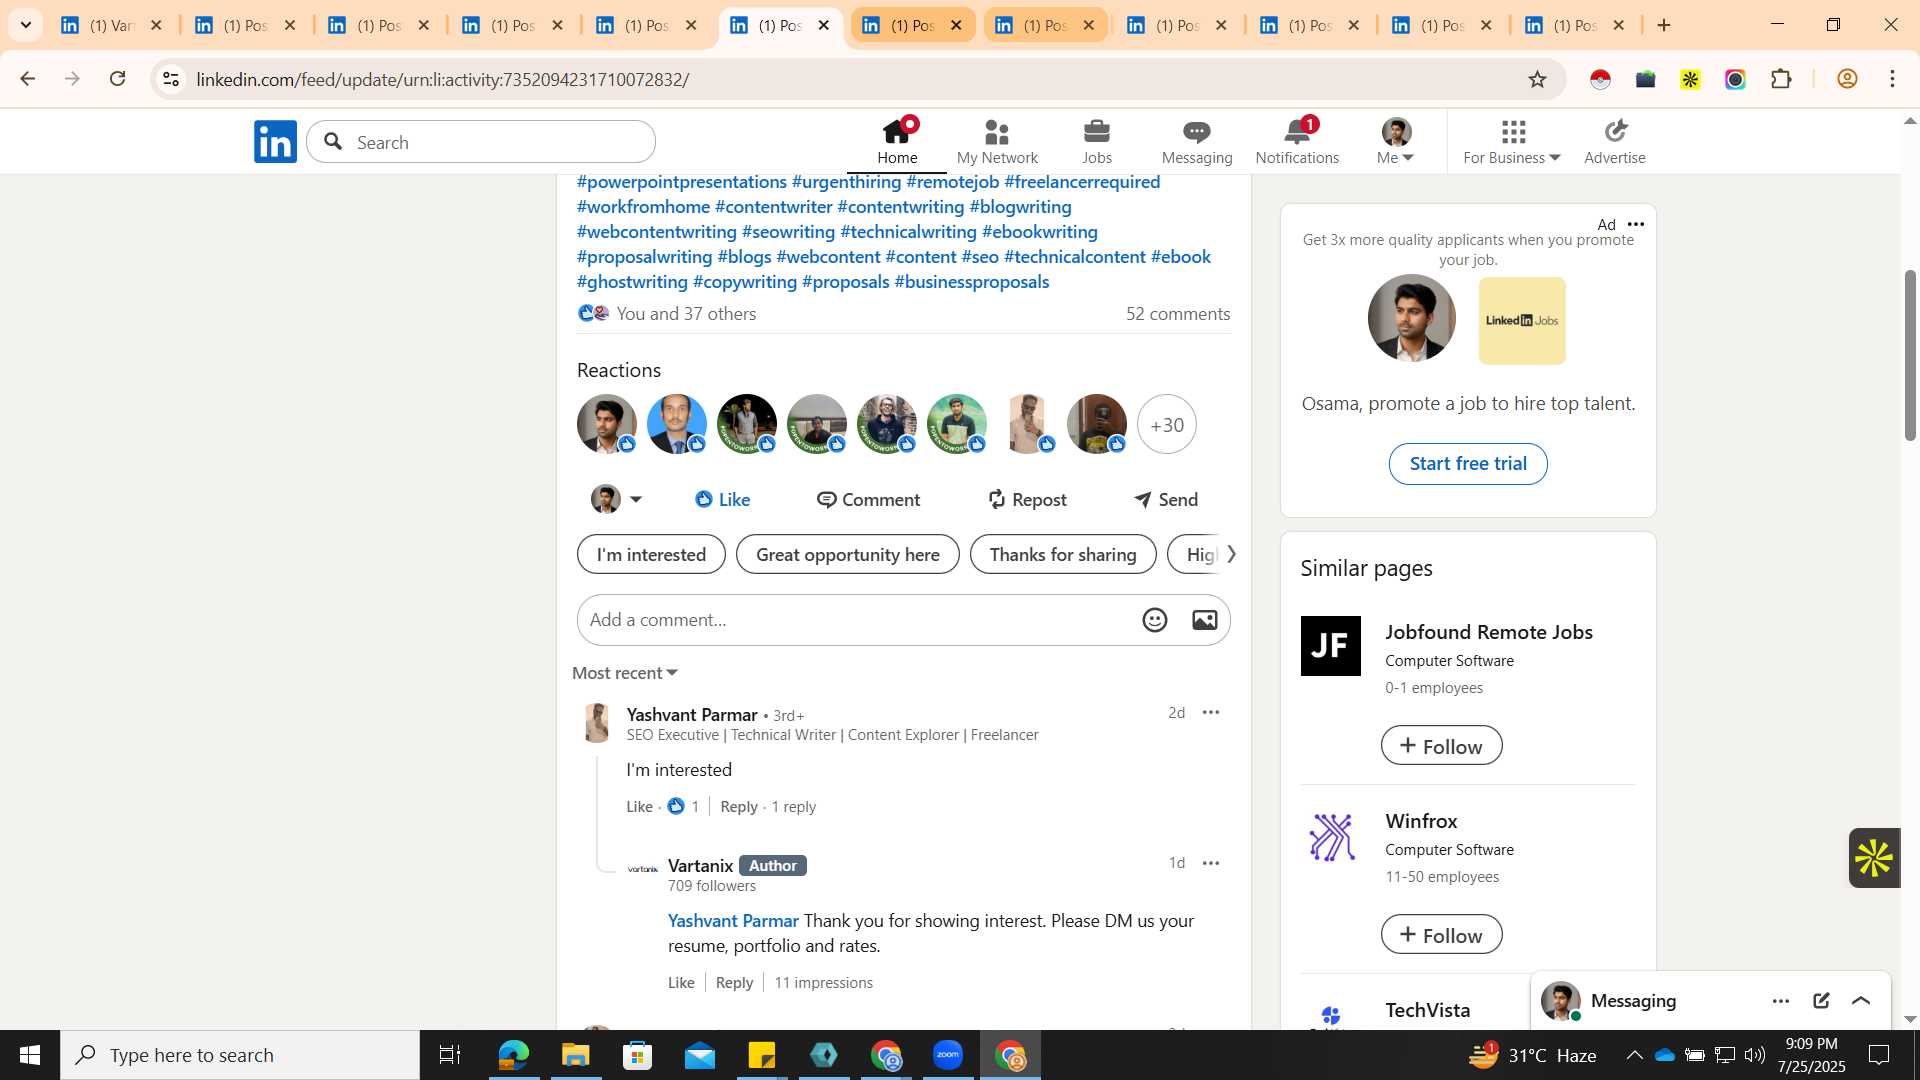Switch commenting identity dropdown
The image size is (1920, 1080).
(x=616, y=499)
